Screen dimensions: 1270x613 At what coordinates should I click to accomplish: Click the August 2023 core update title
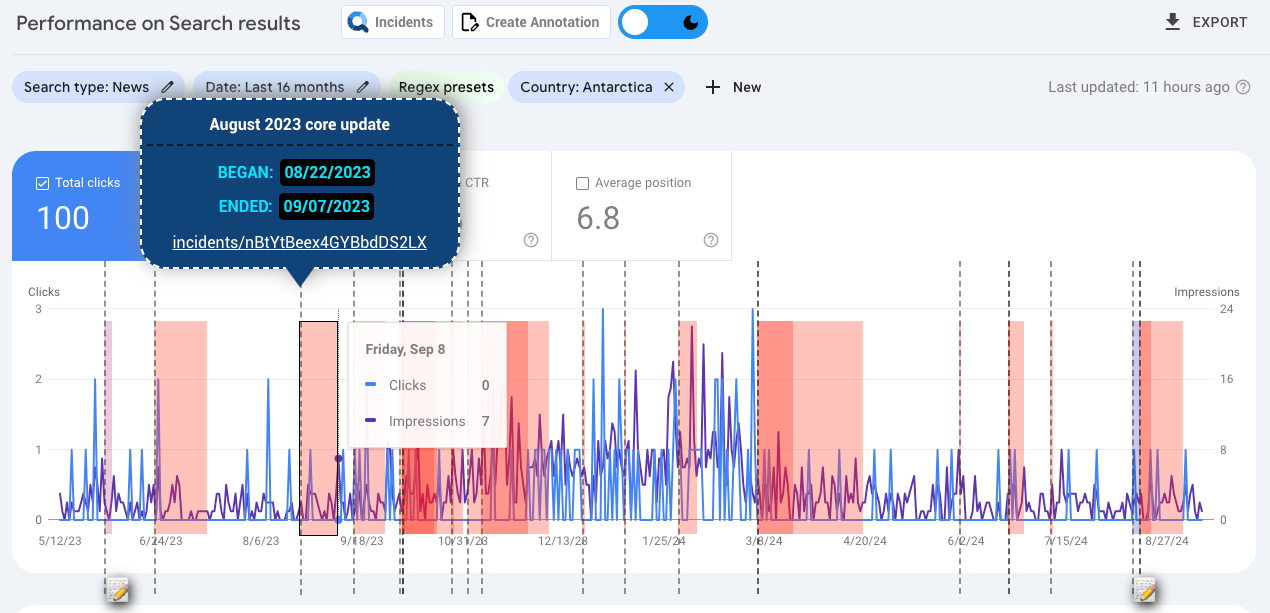click(300, 125)
